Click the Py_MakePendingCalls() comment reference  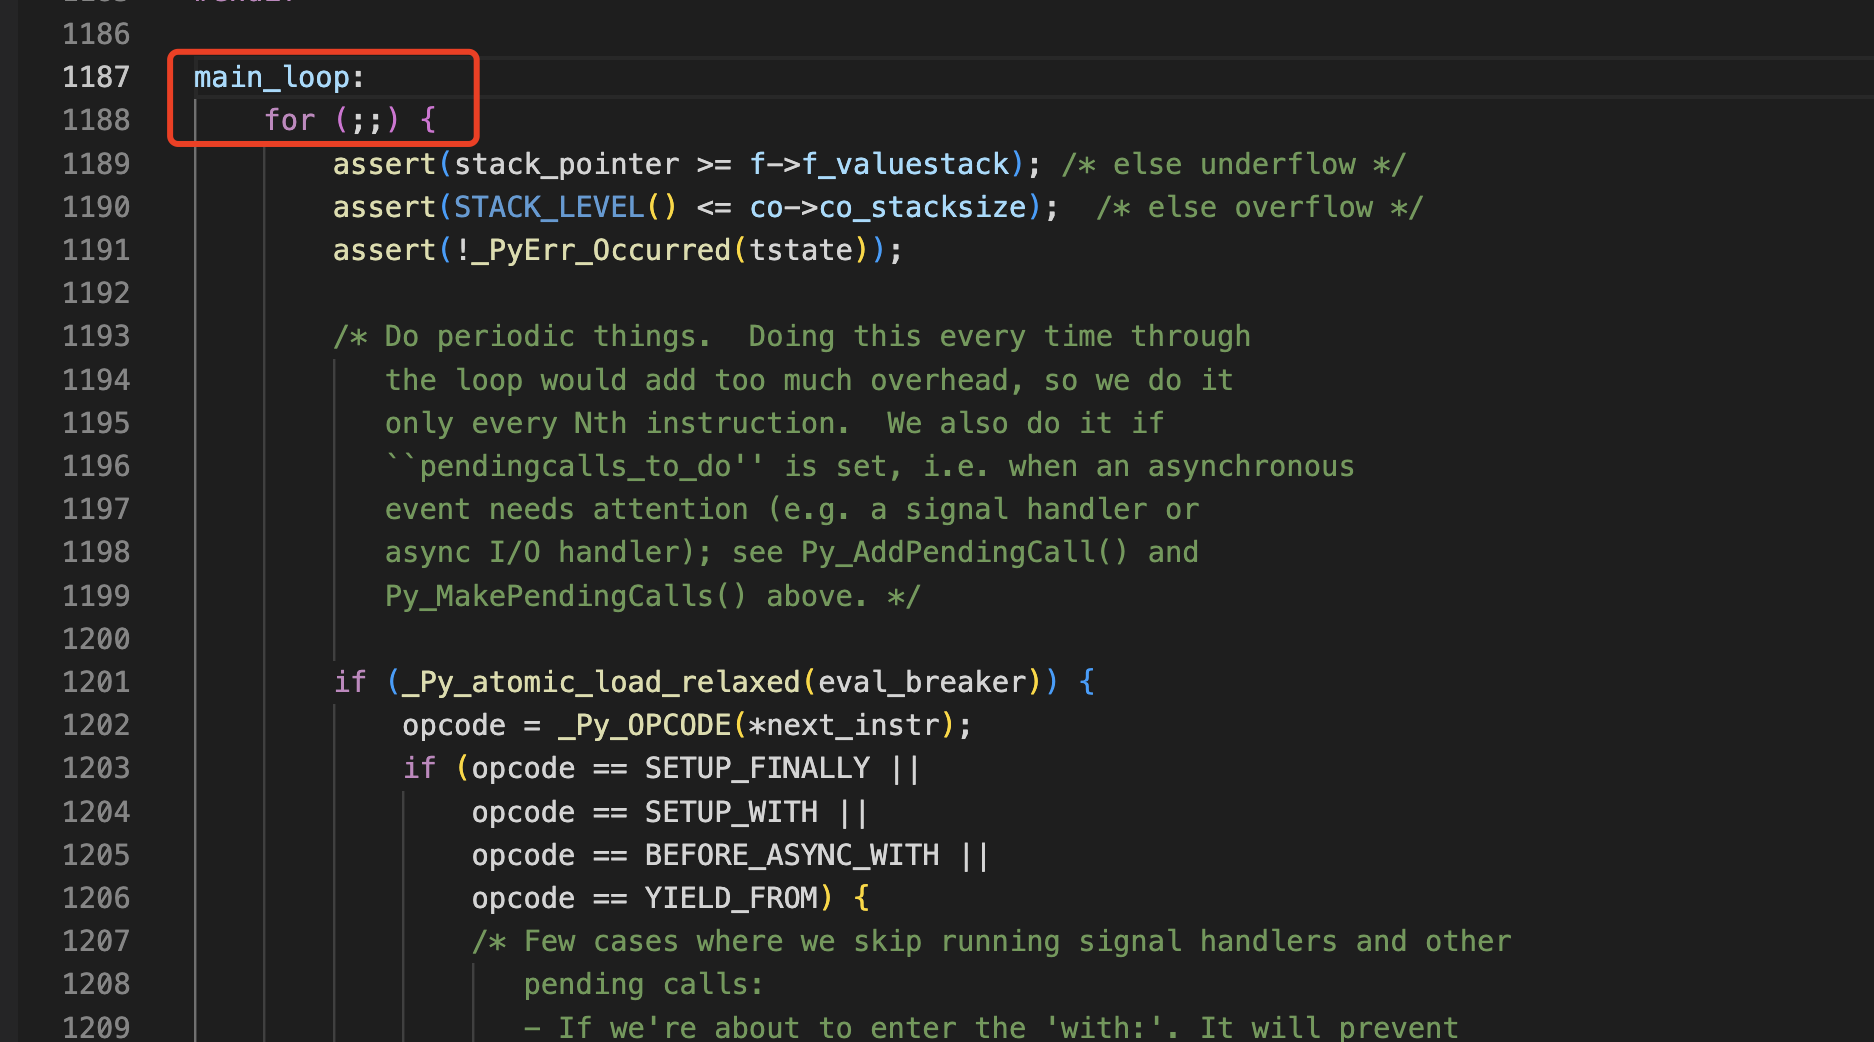point(565,595)
